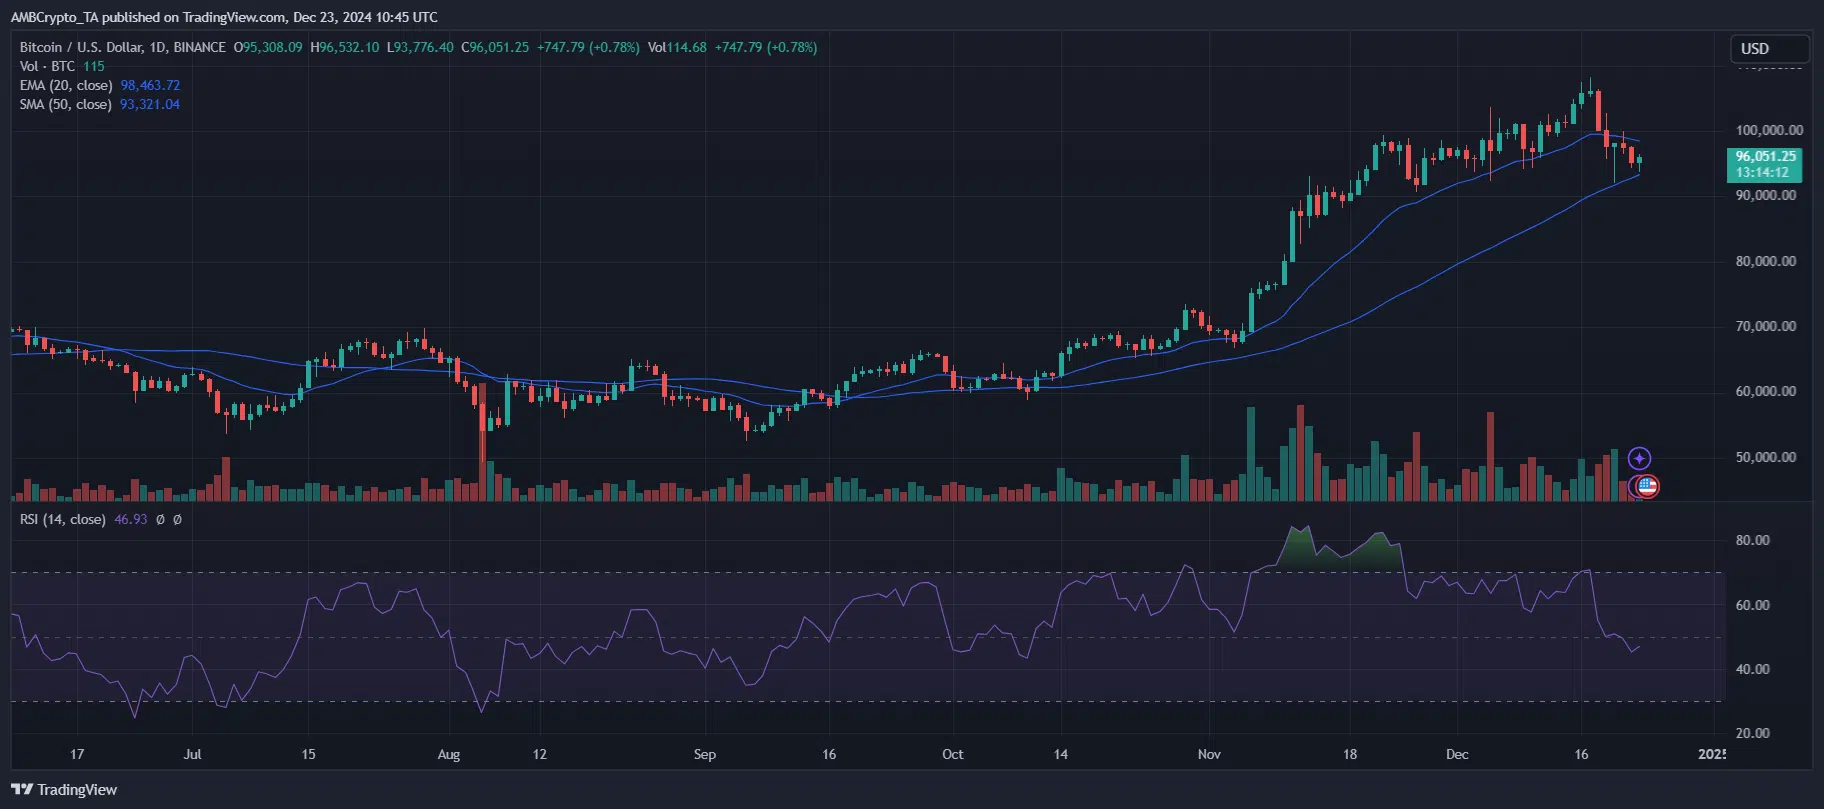Select the Bitcoin / U.S. Dollar symbol title
The width and height of the screenshot is (1824, 809).
[x=123, y=47]
